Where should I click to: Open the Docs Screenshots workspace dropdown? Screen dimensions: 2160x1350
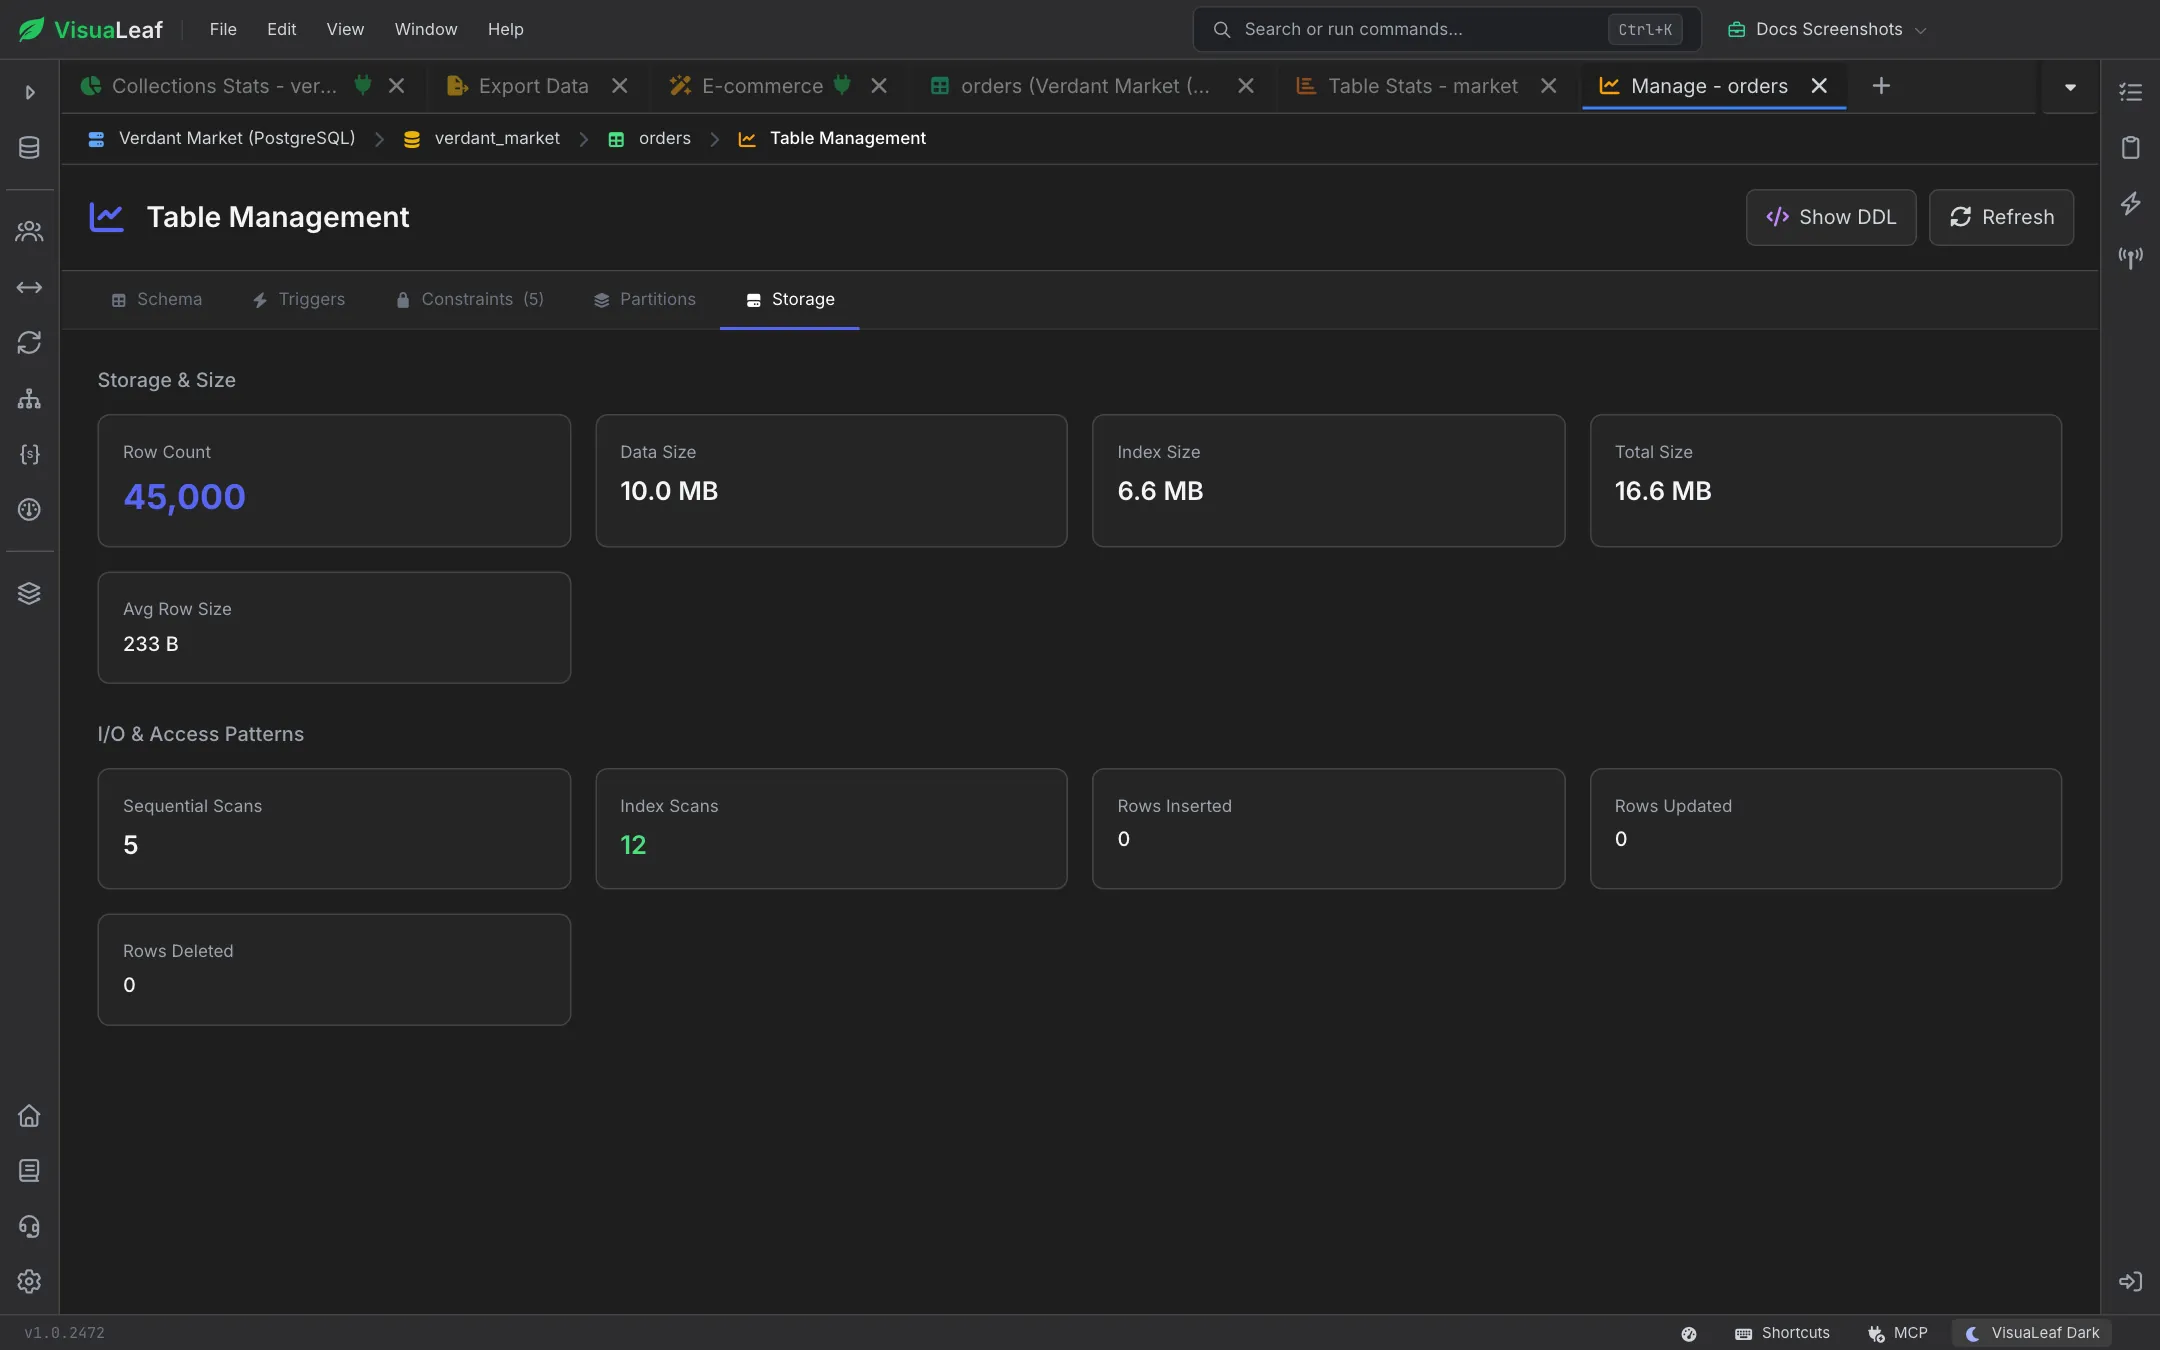[1826, 29]
